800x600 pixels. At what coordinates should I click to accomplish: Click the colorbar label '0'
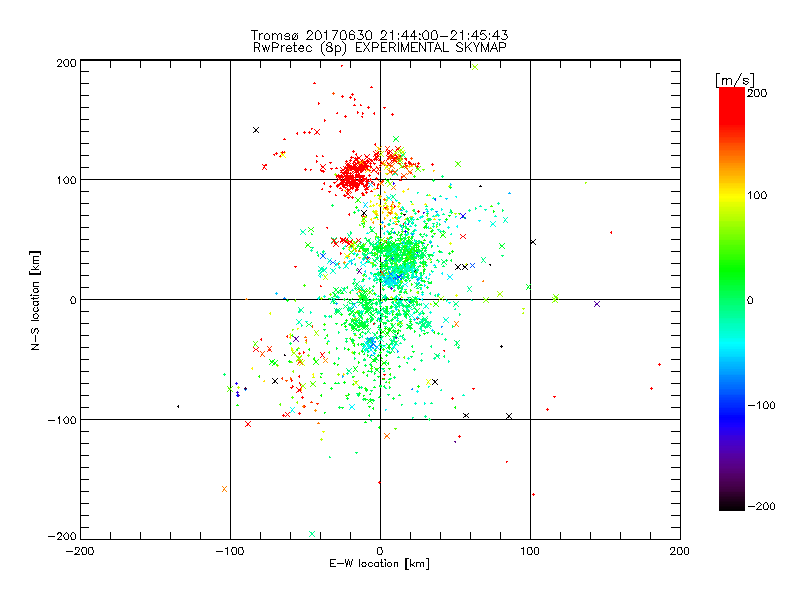[x=750, y=300]
